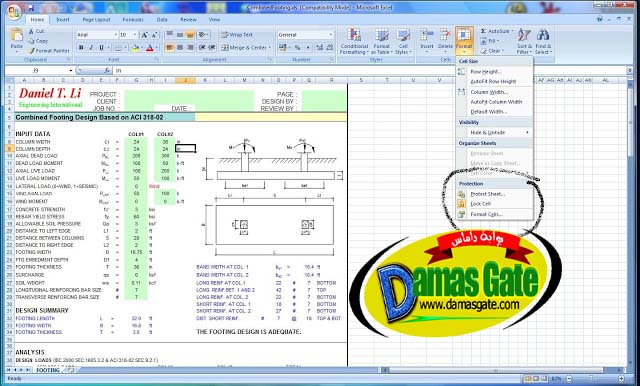Click the Orientation text-angle icon
The width and height of the screenshot is (640, 386).
202,35
